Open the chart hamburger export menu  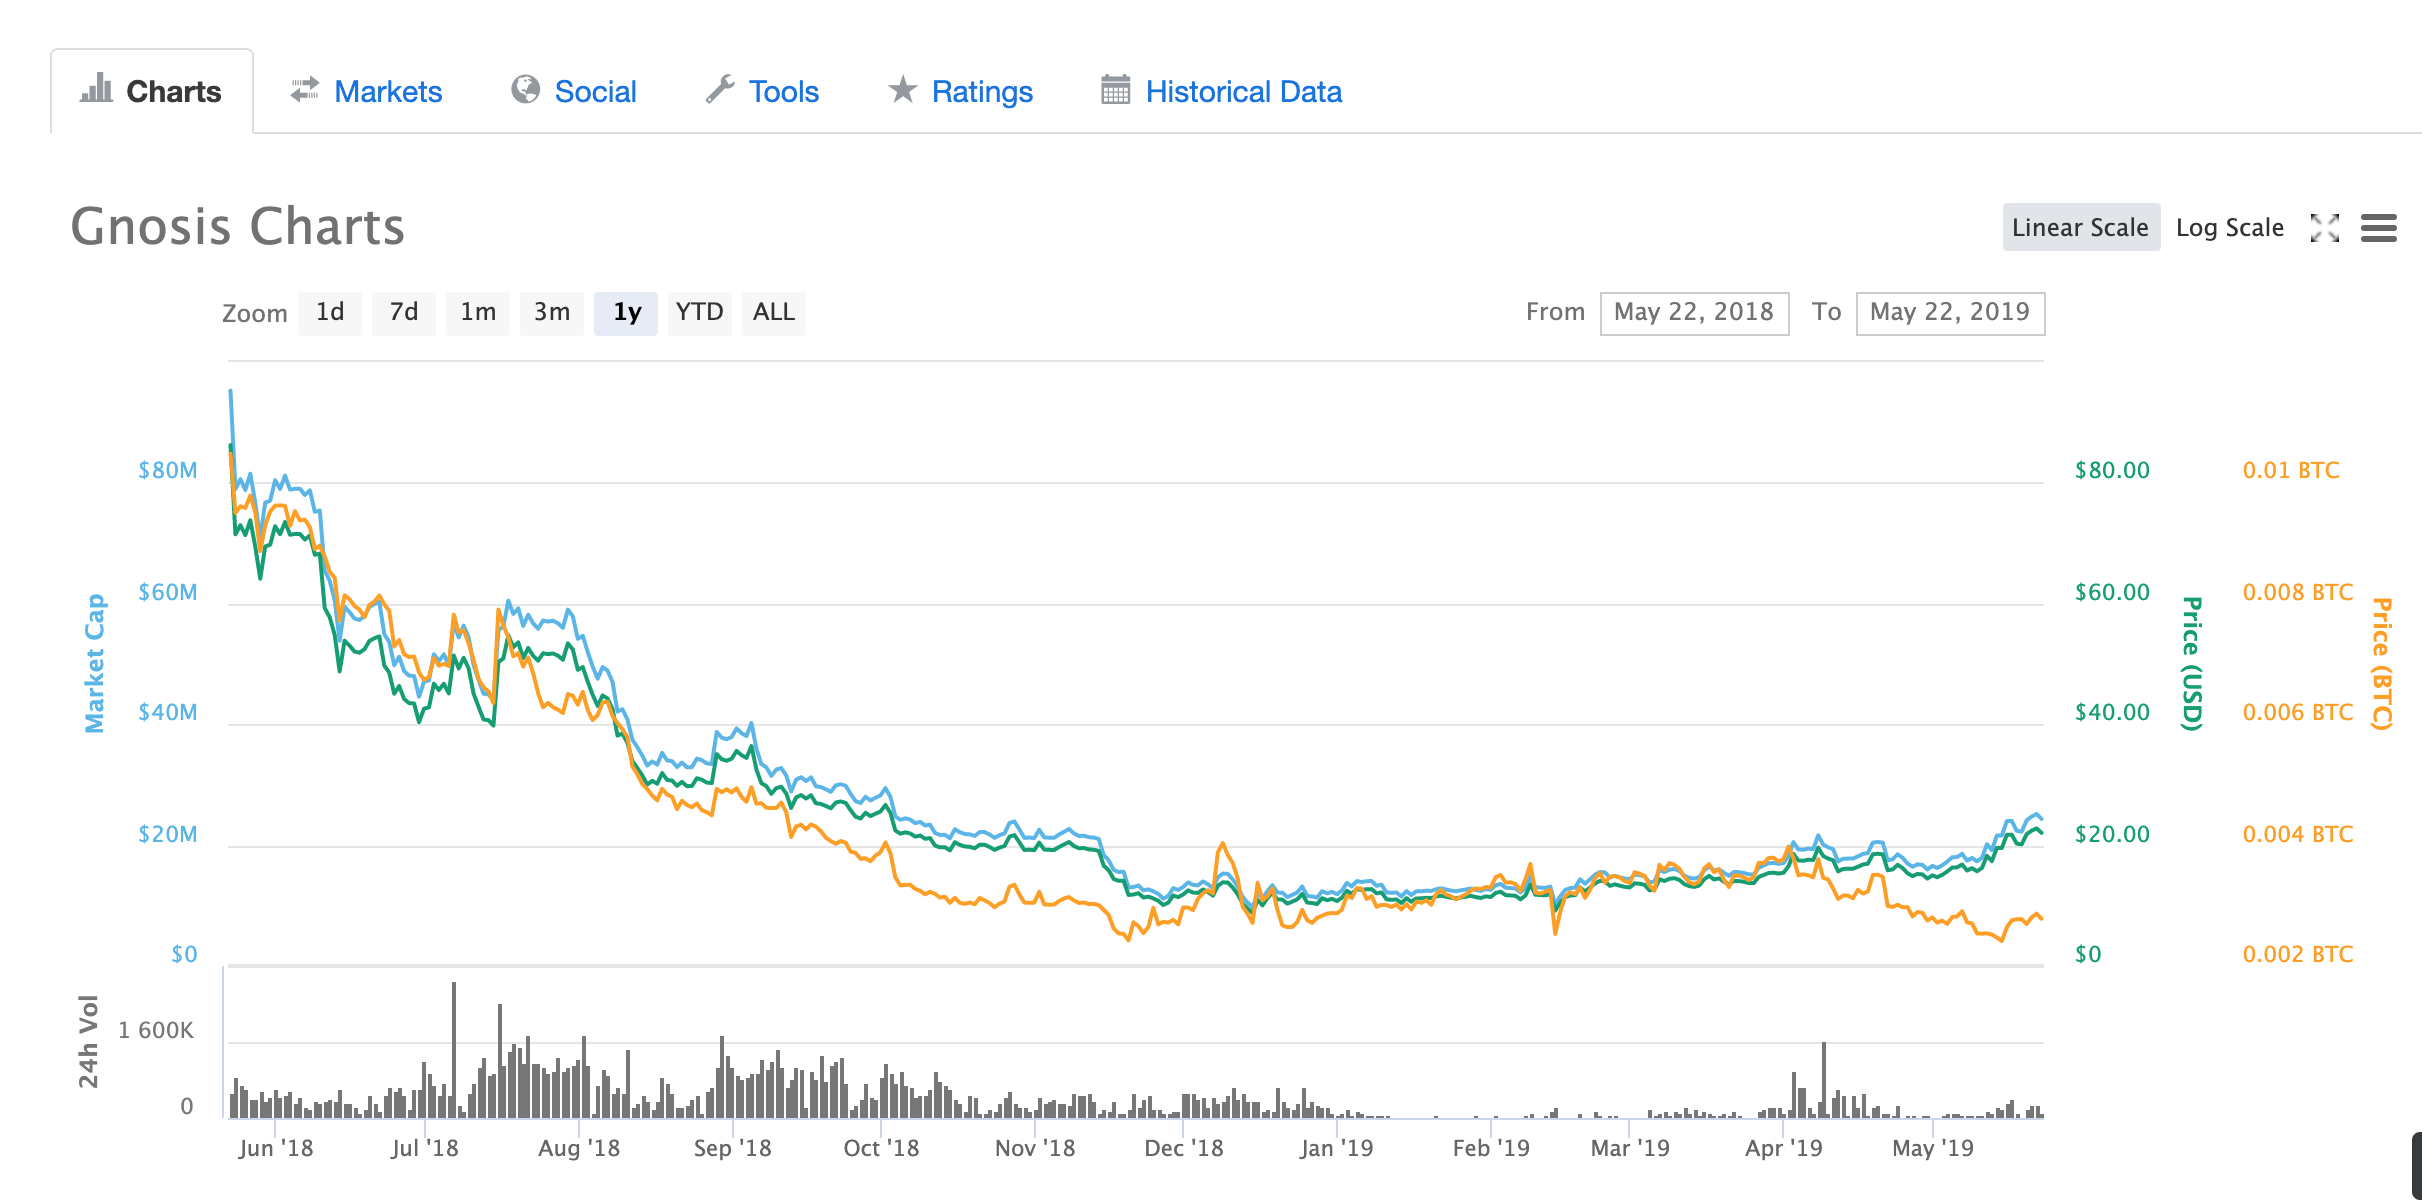(x=2379, y=228)
